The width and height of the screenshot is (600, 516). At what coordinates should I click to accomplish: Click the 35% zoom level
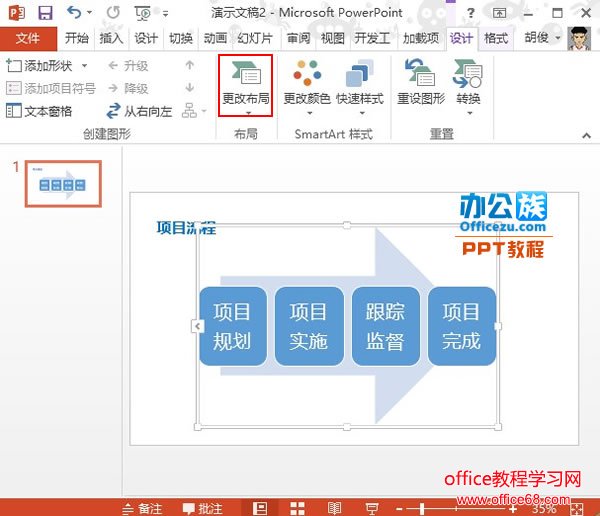pos(544,509)
